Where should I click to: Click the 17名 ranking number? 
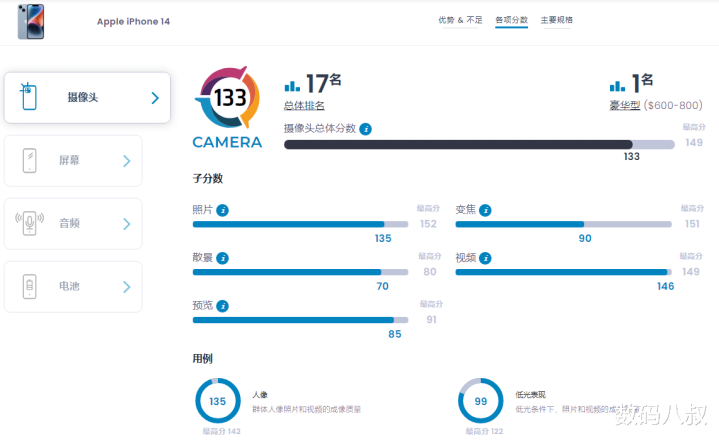point(323,83)
